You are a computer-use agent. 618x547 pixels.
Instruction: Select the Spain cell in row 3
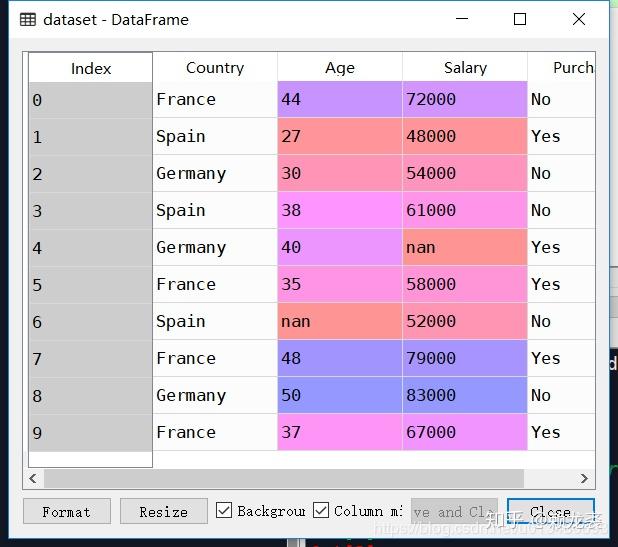click(x=215, y=210)
